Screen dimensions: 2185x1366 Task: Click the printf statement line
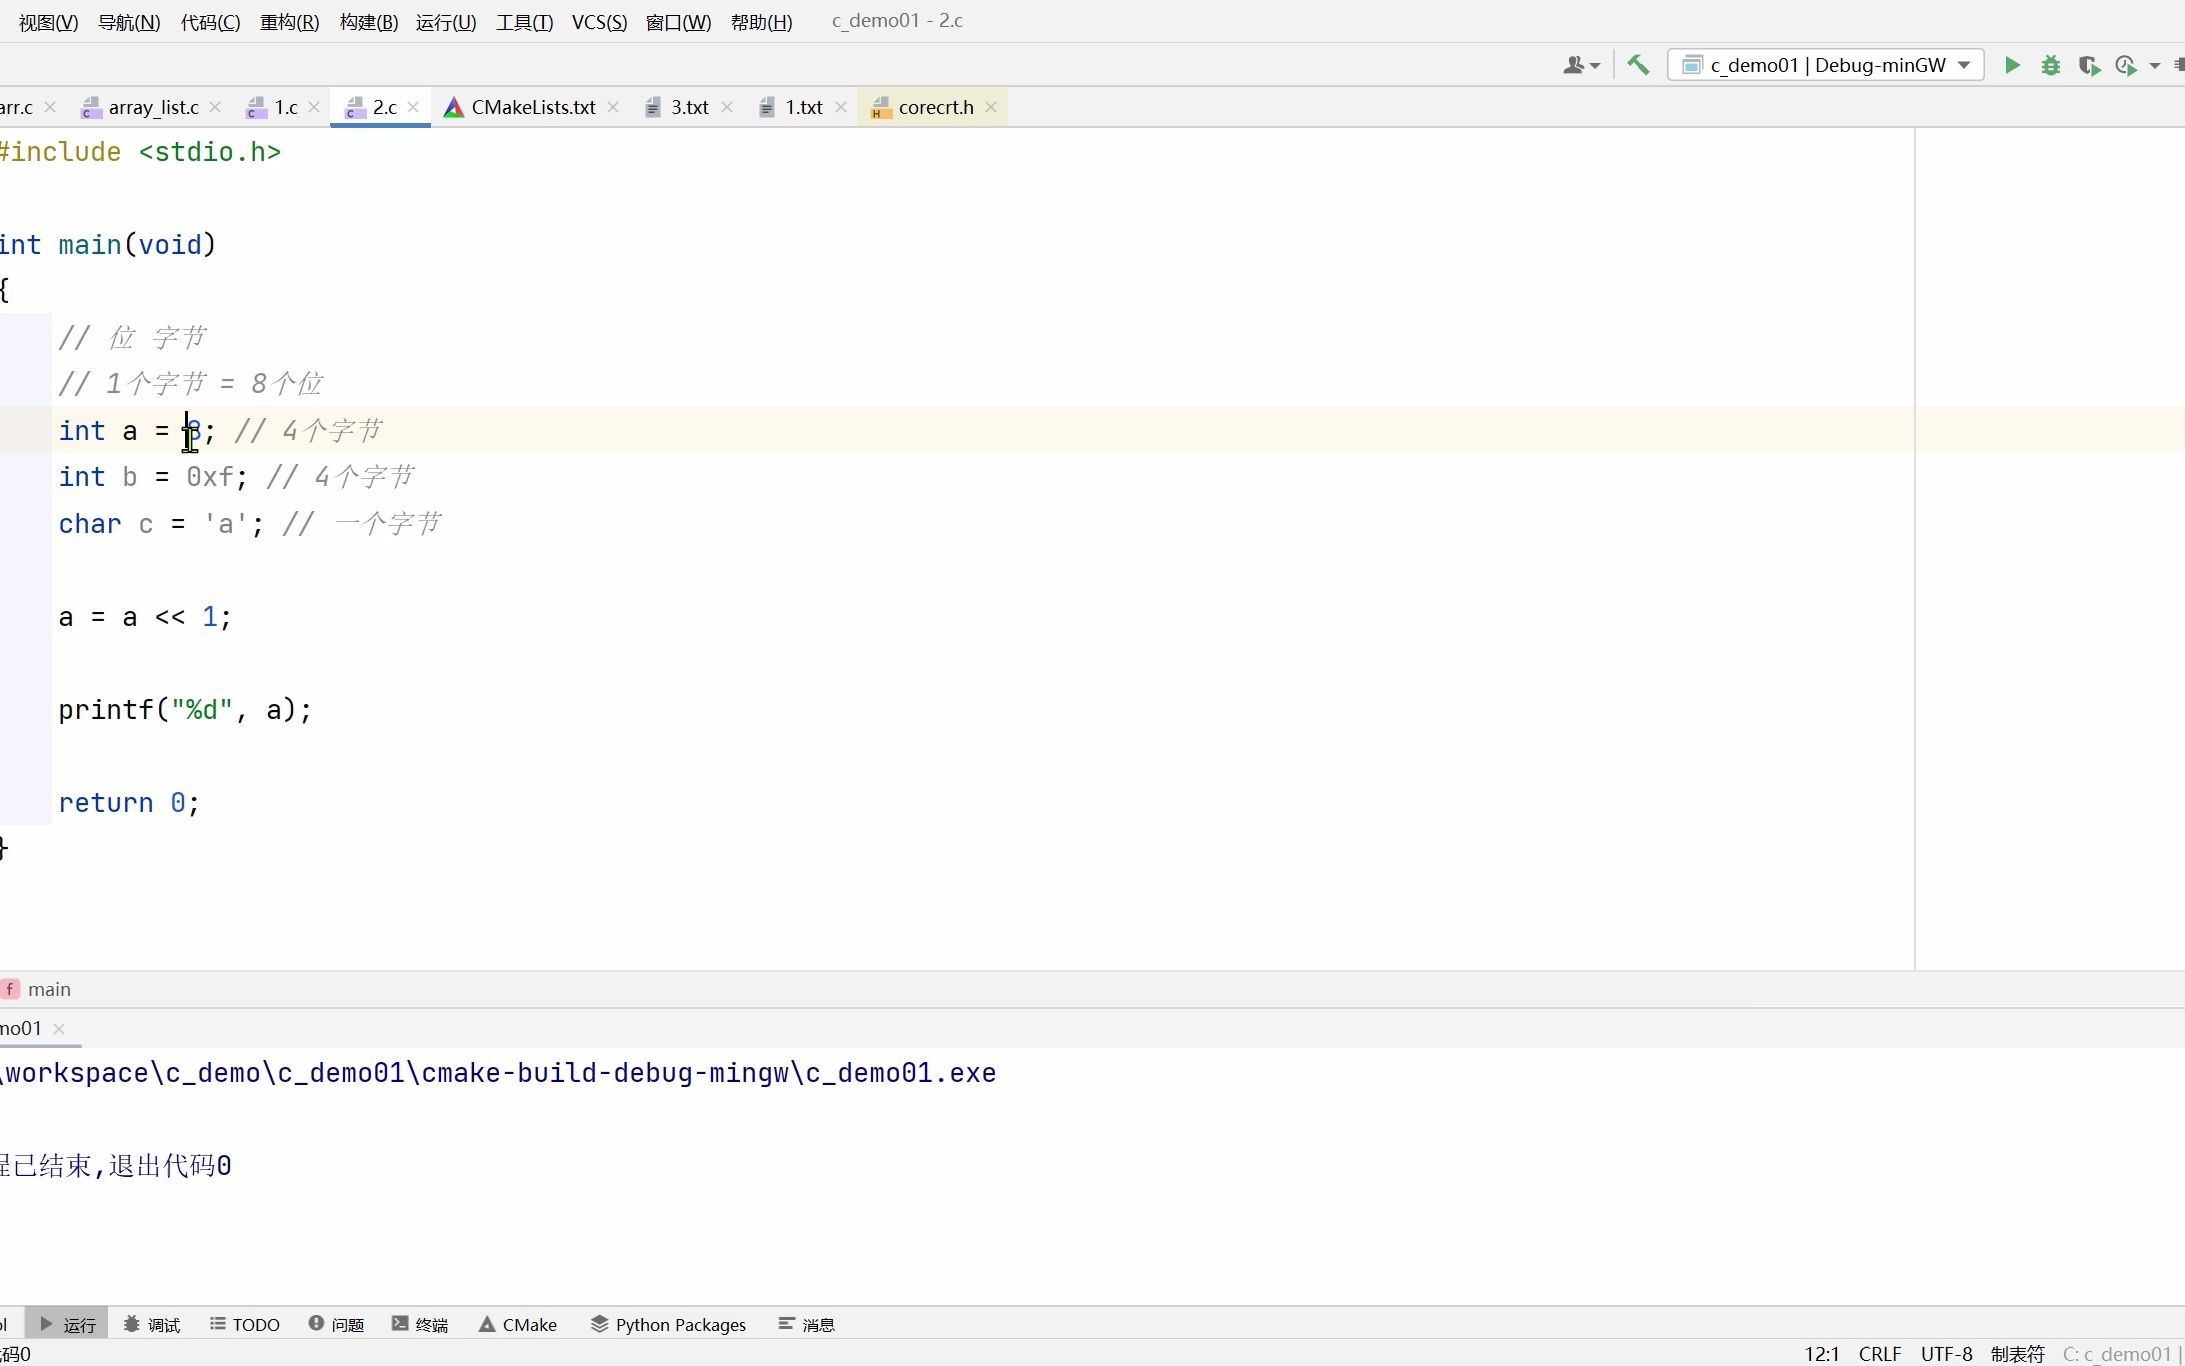[185, 710]
